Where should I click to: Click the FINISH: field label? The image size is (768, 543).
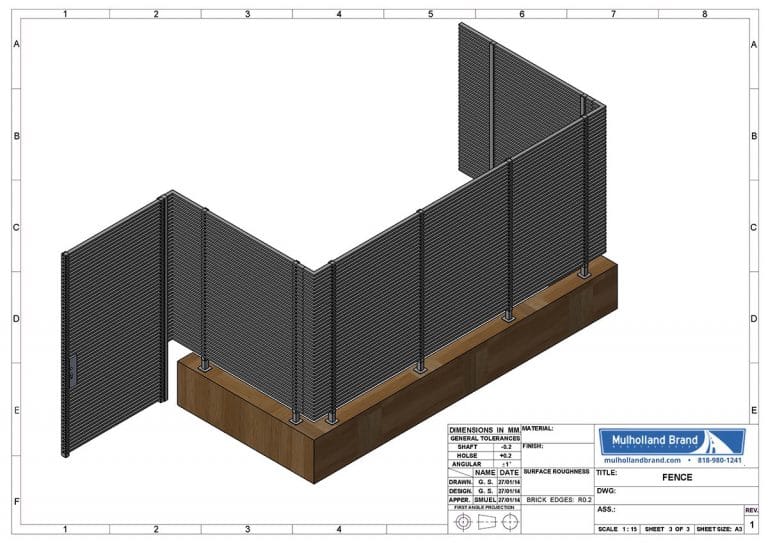(533, 446)
